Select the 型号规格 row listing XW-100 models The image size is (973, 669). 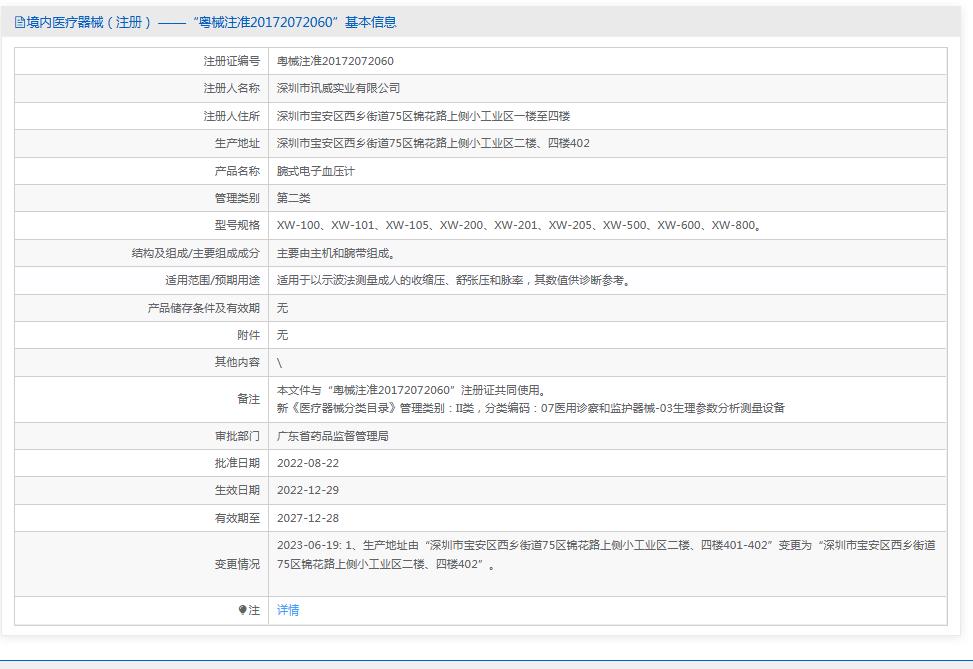coord(500,225)
